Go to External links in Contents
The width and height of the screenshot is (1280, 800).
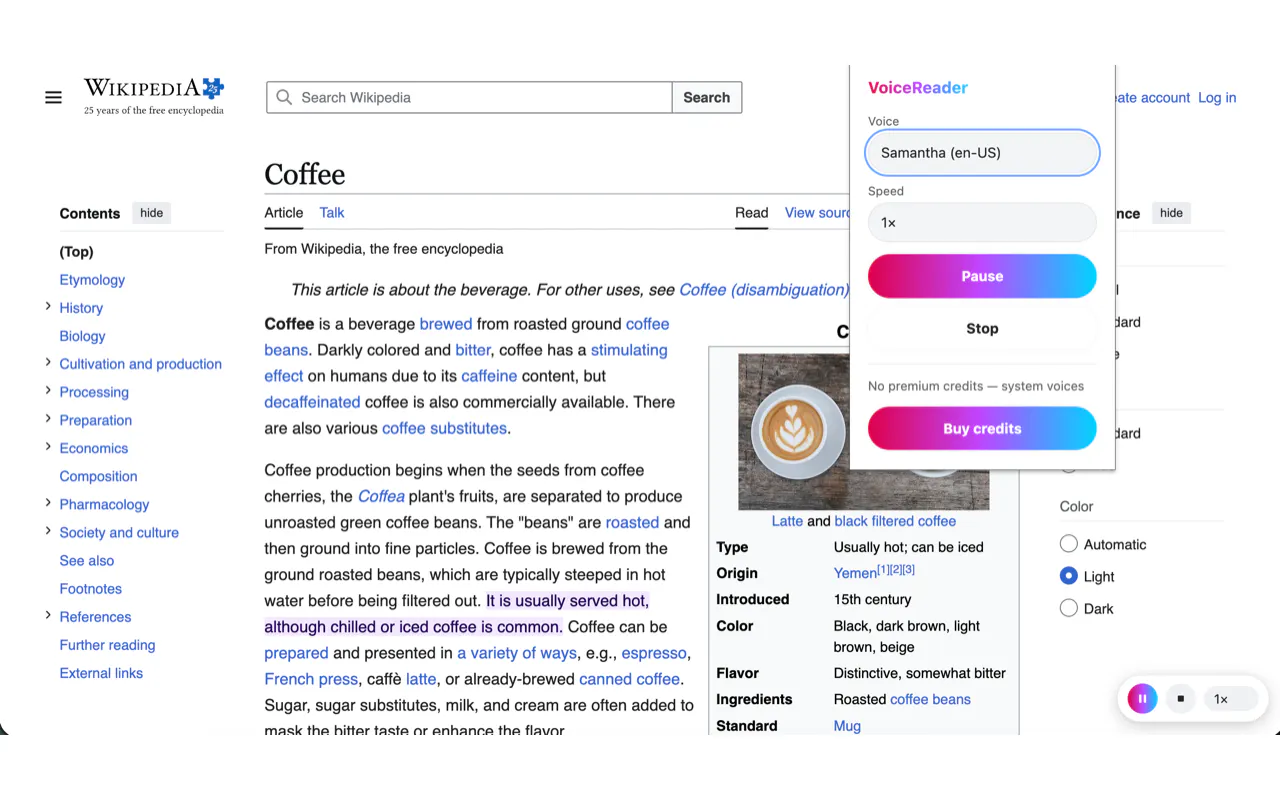click(101, 673)
